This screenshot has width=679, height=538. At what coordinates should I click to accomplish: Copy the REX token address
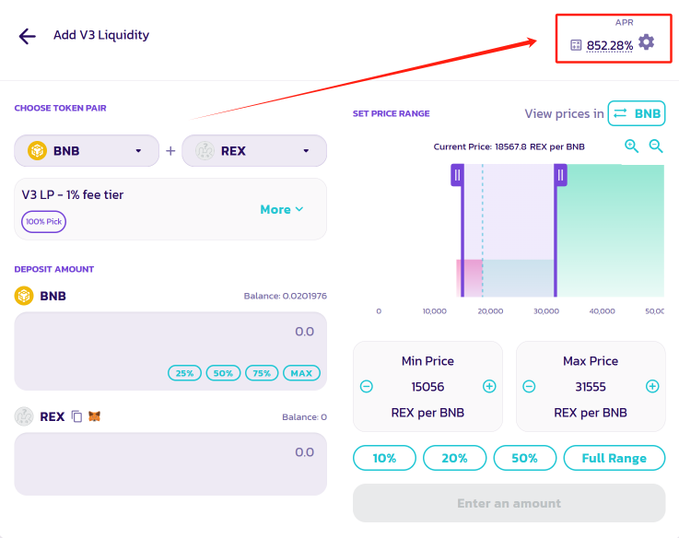[x=77, y=417]
